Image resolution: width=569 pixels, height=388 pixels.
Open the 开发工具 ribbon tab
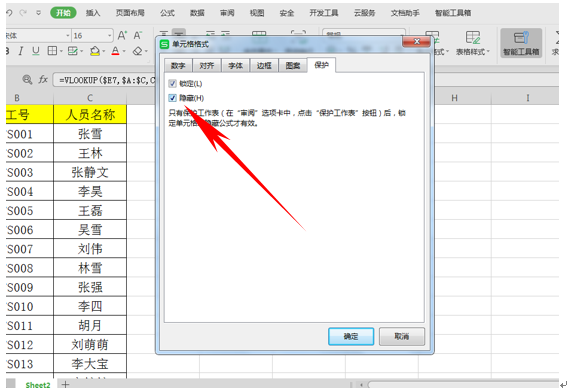324,13
